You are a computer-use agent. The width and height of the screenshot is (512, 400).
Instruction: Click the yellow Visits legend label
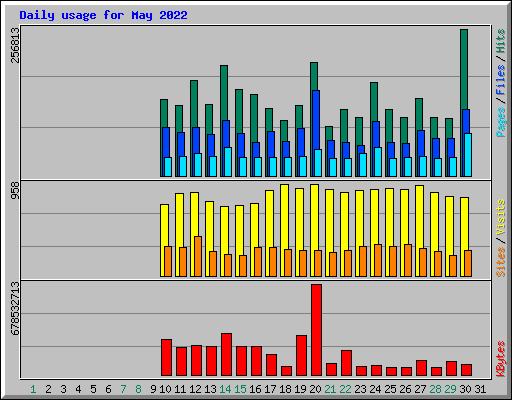[x=501, y=218]
